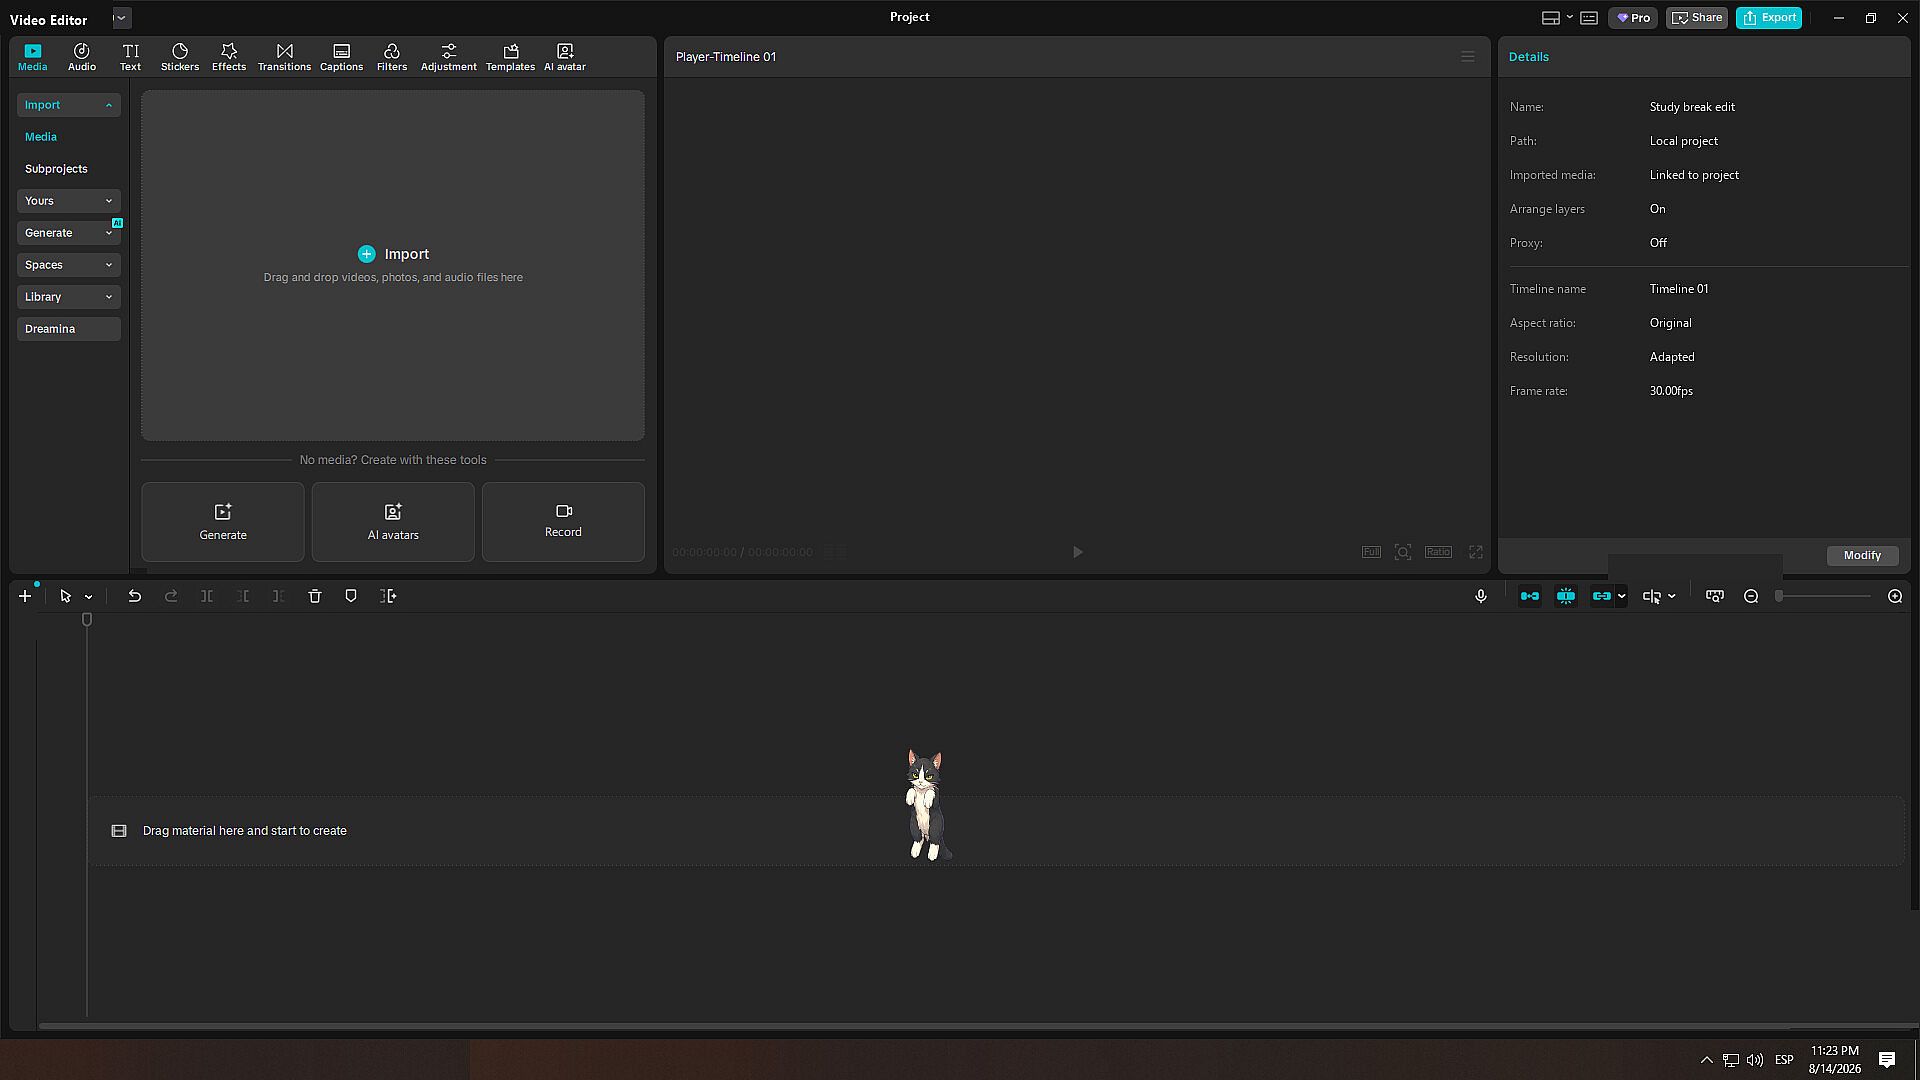Click the marker shield icon in timeline toolbar
1920x1080 pixels.
click(351, 596)
